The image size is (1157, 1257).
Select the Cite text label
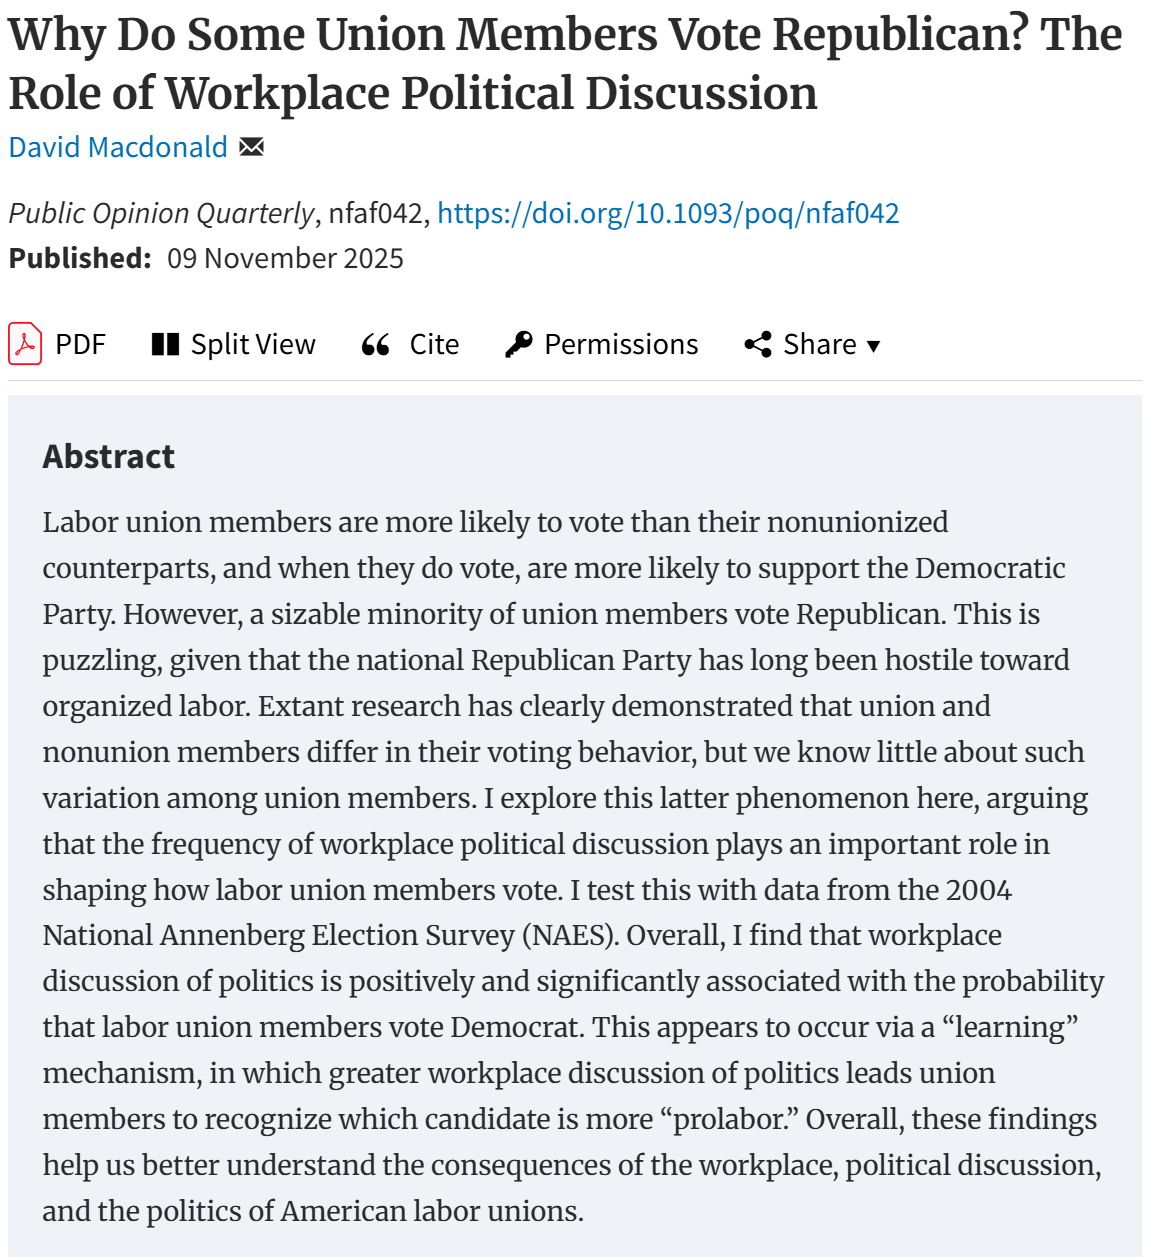434,345
